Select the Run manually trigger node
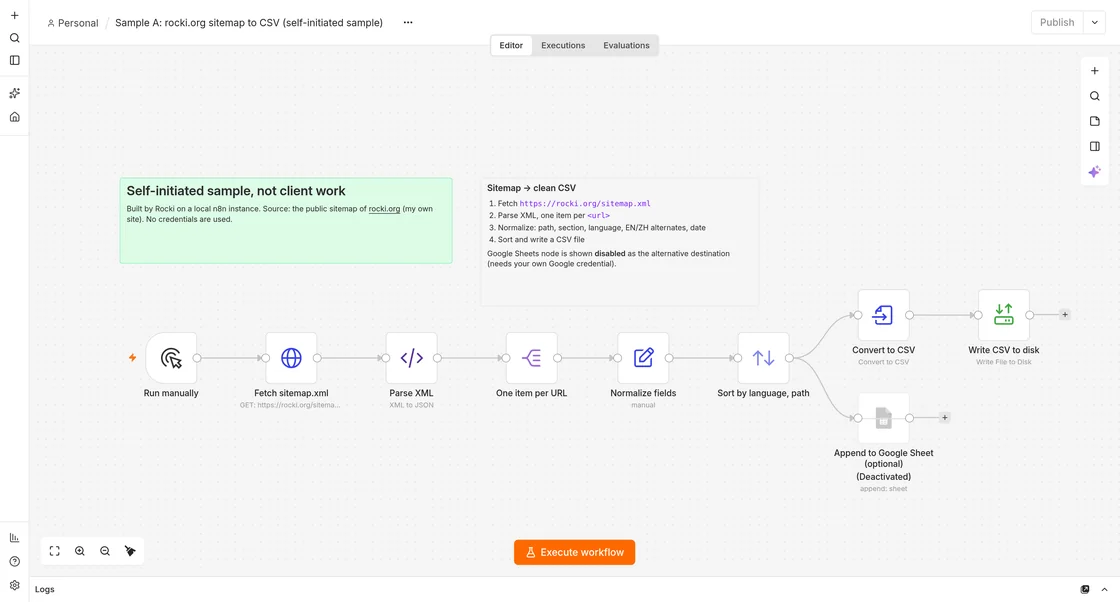 tap(171, 358)
